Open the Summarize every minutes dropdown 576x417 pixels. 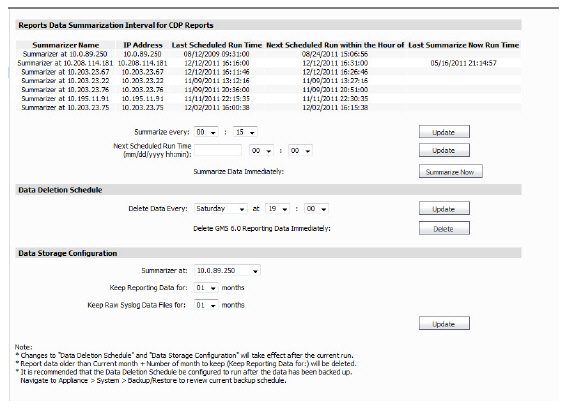click(x=245, y=132)
